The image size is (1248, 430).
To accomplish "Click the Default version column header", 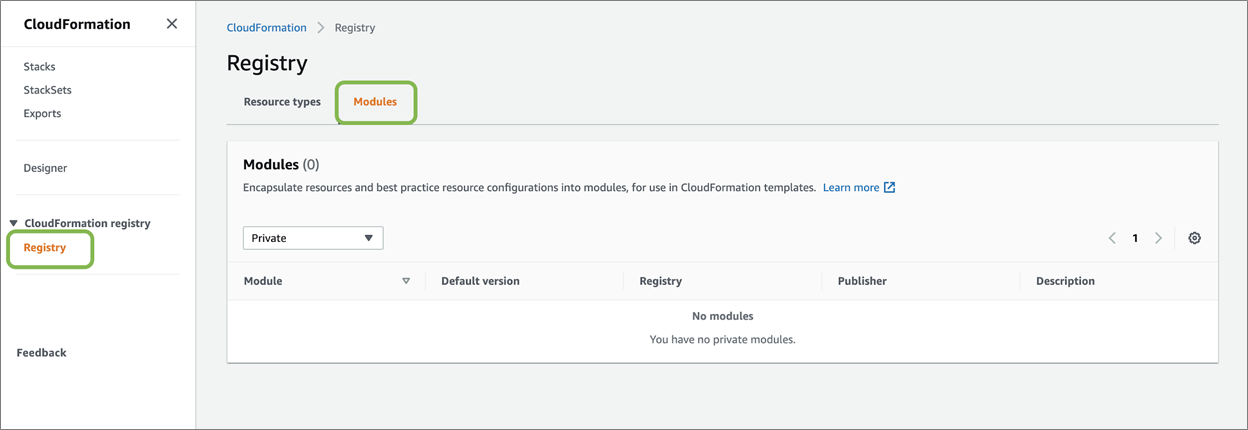I will coord(480,281).
